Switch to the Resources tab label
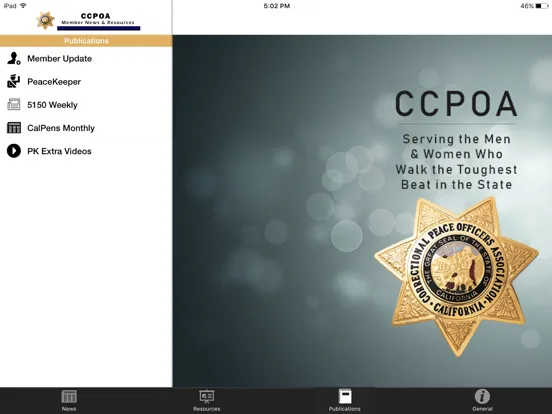 pos(207,409)
